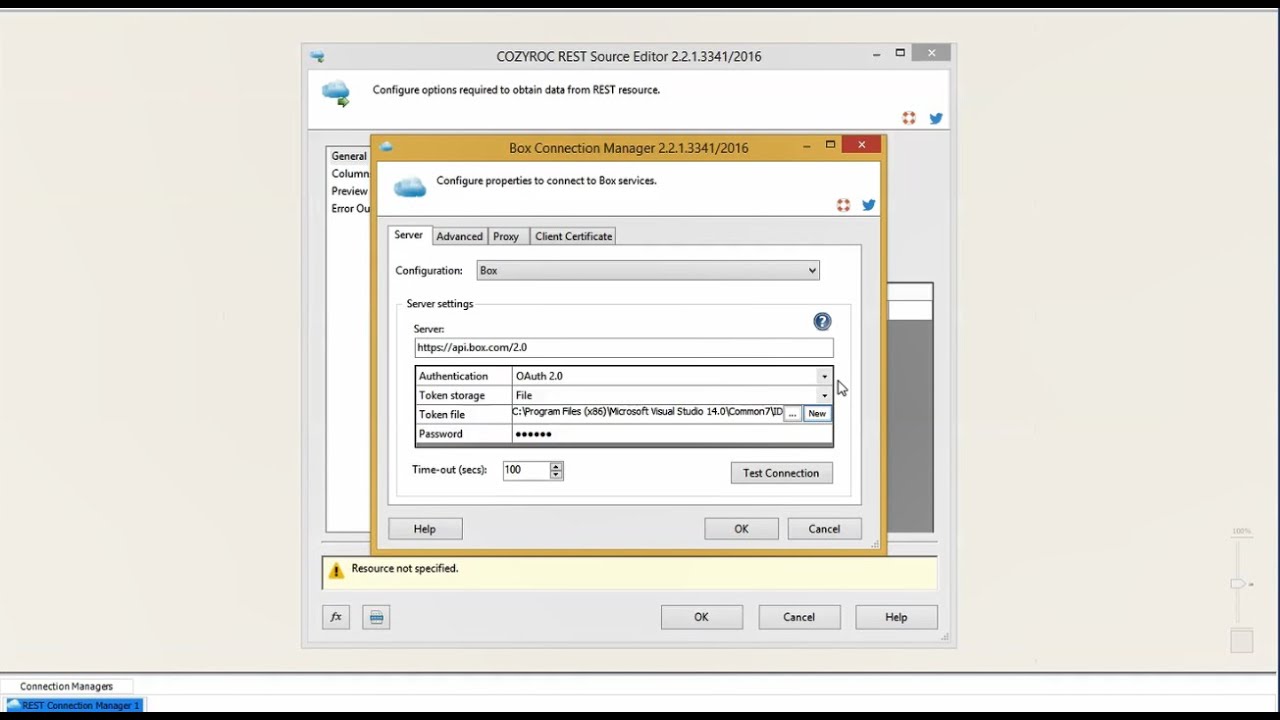Increase the Time-out value with up arrow
The image size is (1280, 720).
[556, 466]
